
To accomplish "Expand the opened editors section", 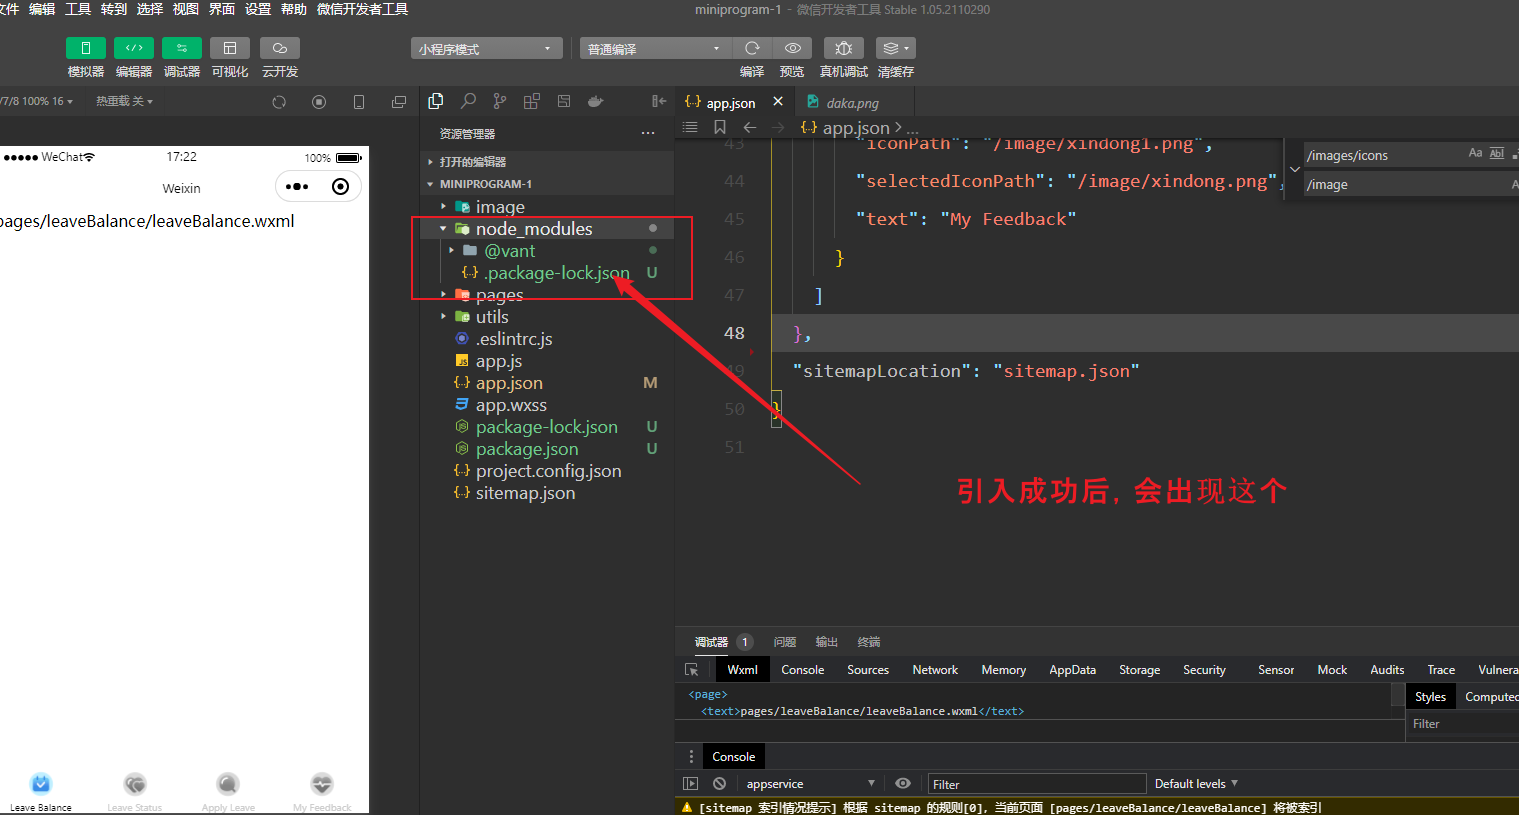I will (x=547, y=162).
